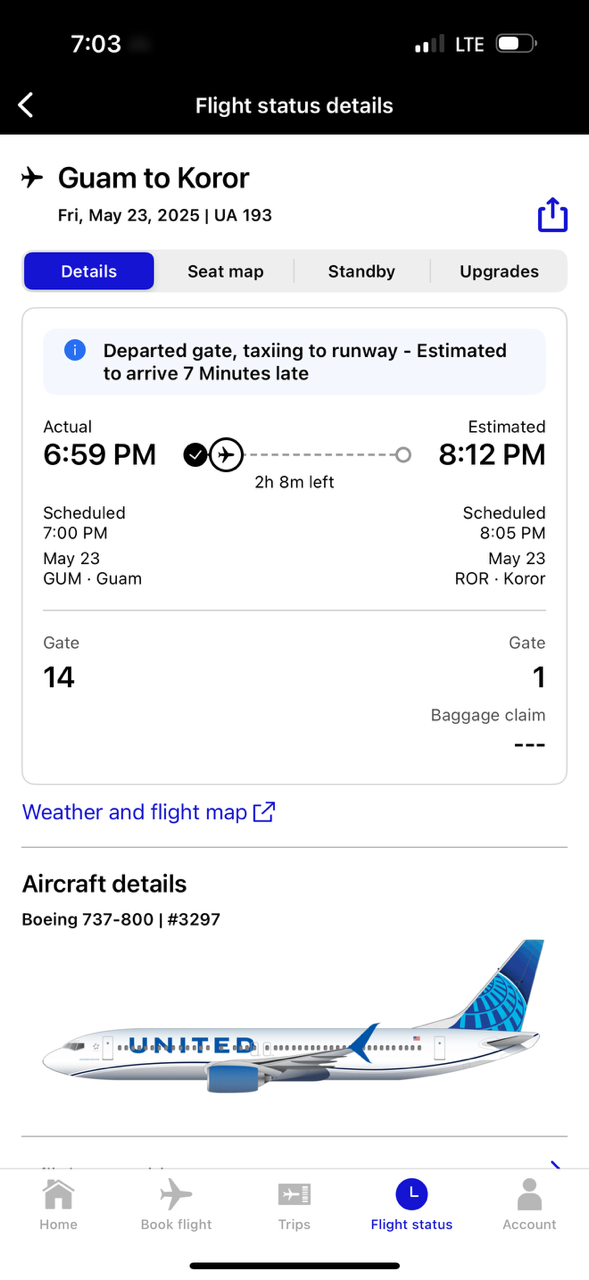The height and width of the screenshot is (1280, 589).
Task: Tap the delay status message banner
Action: coord(294,362)
